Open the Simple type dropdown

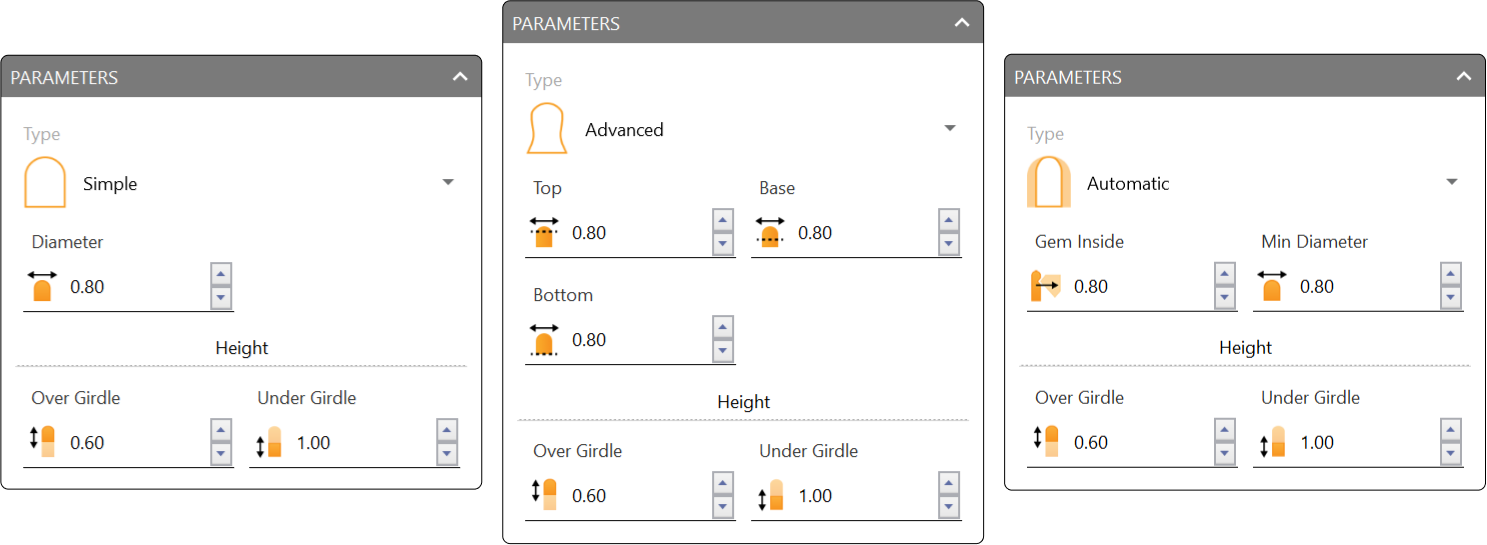tap(448, 182)
